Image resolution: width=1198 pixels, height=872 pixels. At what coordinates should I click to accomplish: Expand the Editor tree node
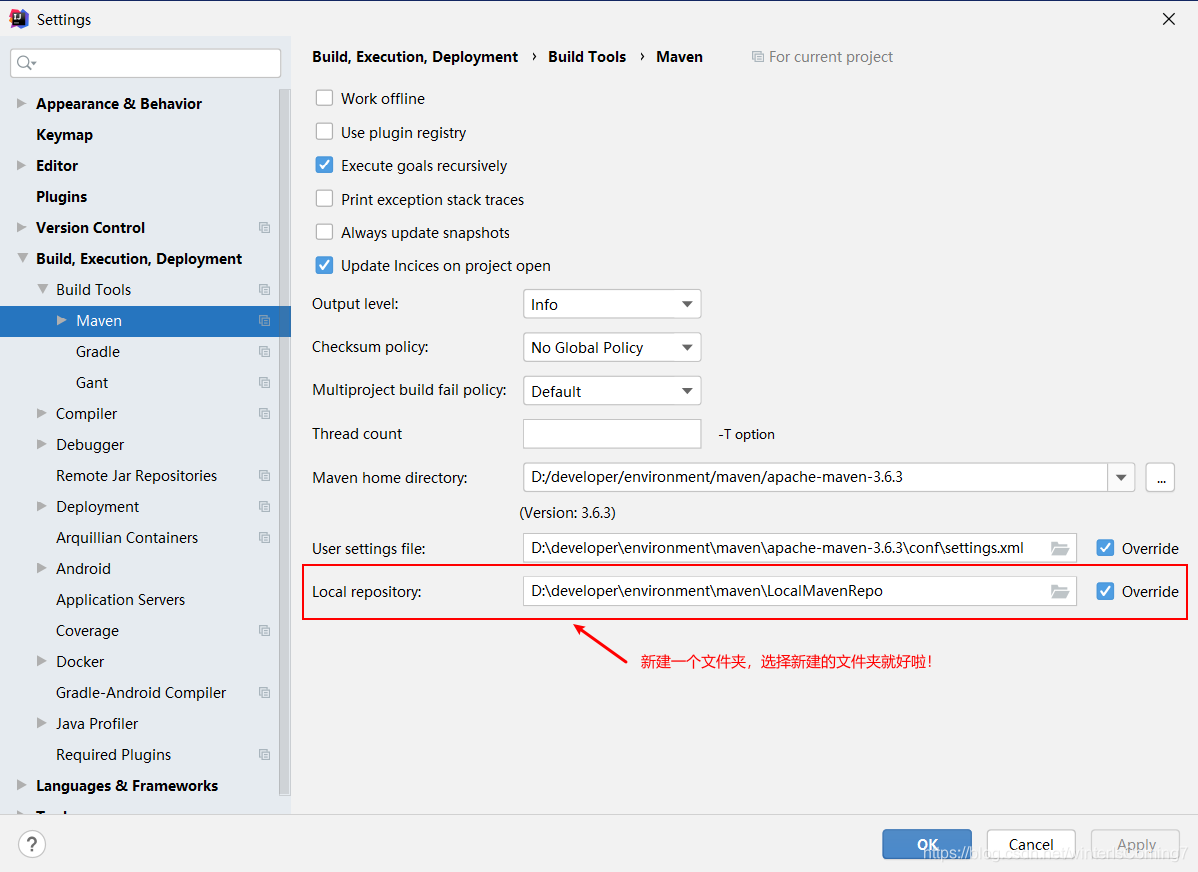pos(21,165)
